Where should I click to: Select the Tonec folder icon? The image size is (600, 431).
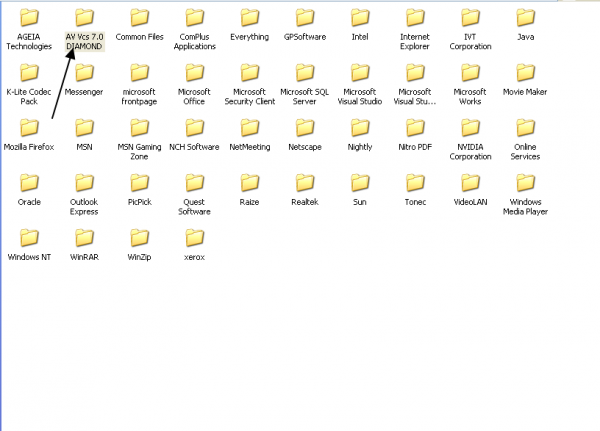[415, 183]
